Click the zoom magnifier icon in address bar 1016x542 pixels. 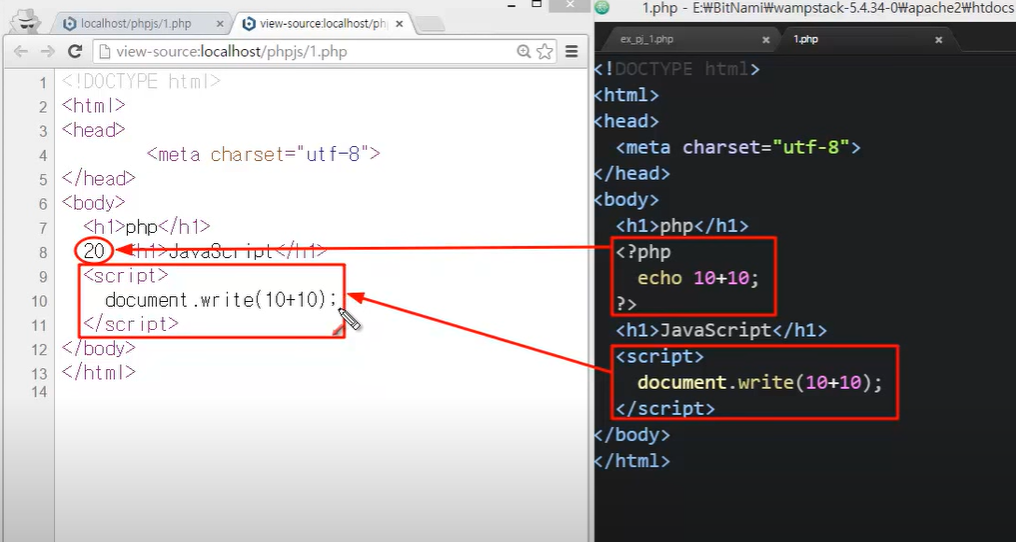pos(524,51)
